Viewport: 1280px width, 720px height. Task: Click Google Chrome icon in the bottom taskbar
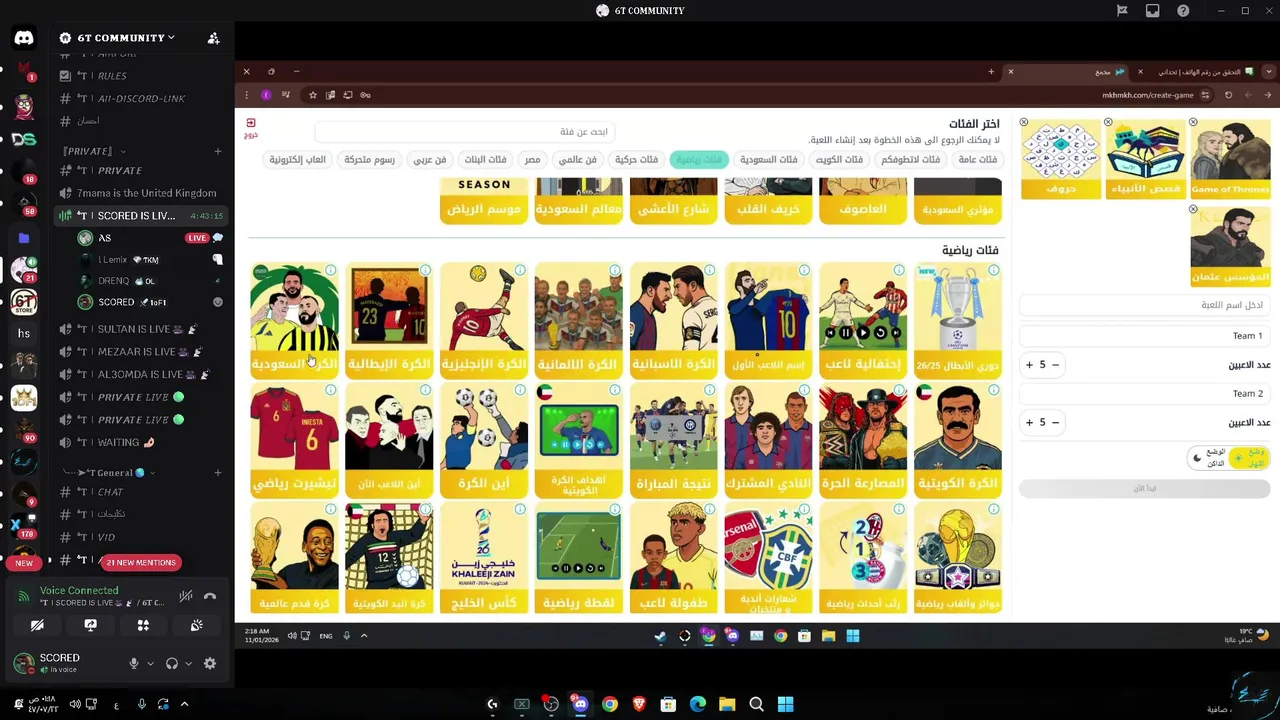610,705
